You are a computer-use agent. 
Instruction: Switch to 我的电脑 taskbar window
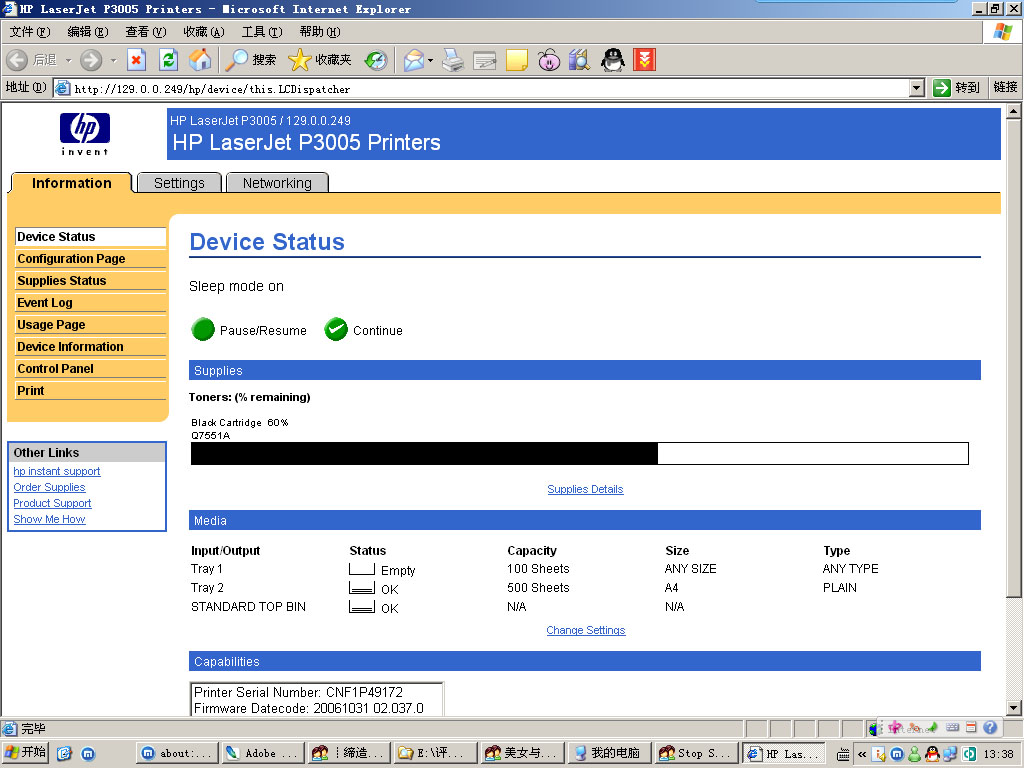coord(609,753)
